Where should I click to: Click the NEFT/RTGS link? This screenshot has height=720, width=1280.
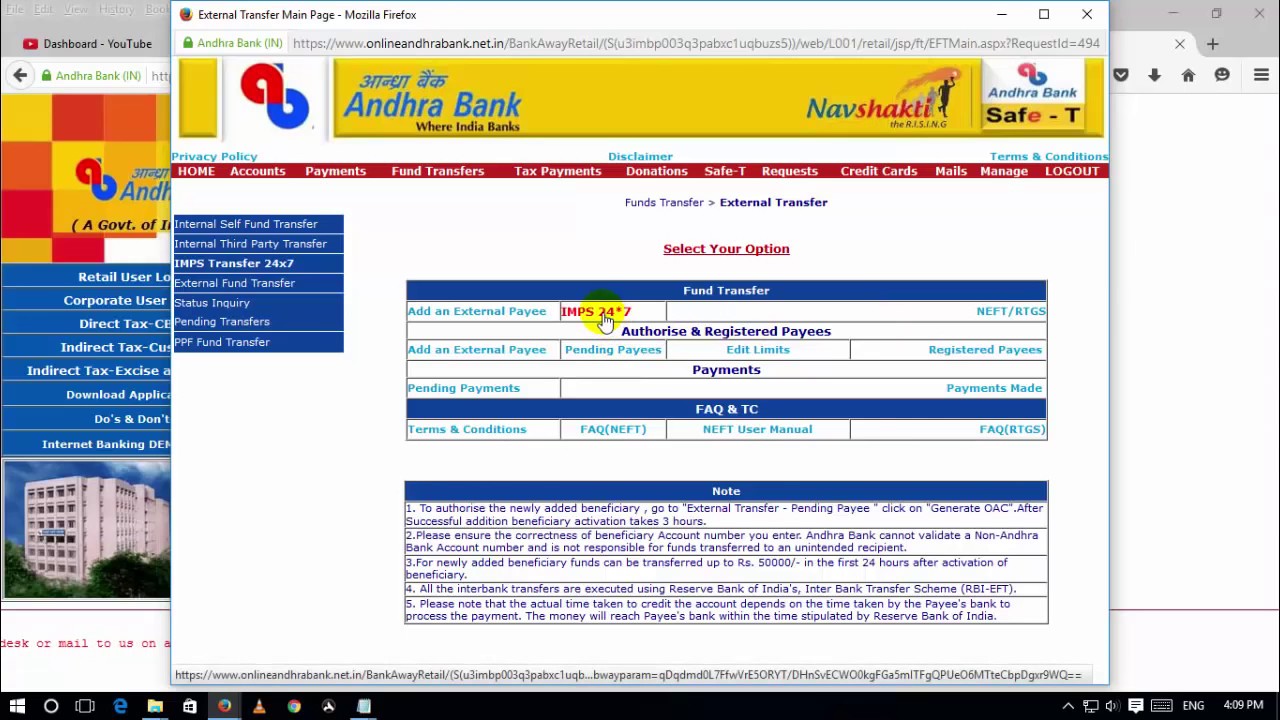pyautogui.click(x=1011, y=311)
